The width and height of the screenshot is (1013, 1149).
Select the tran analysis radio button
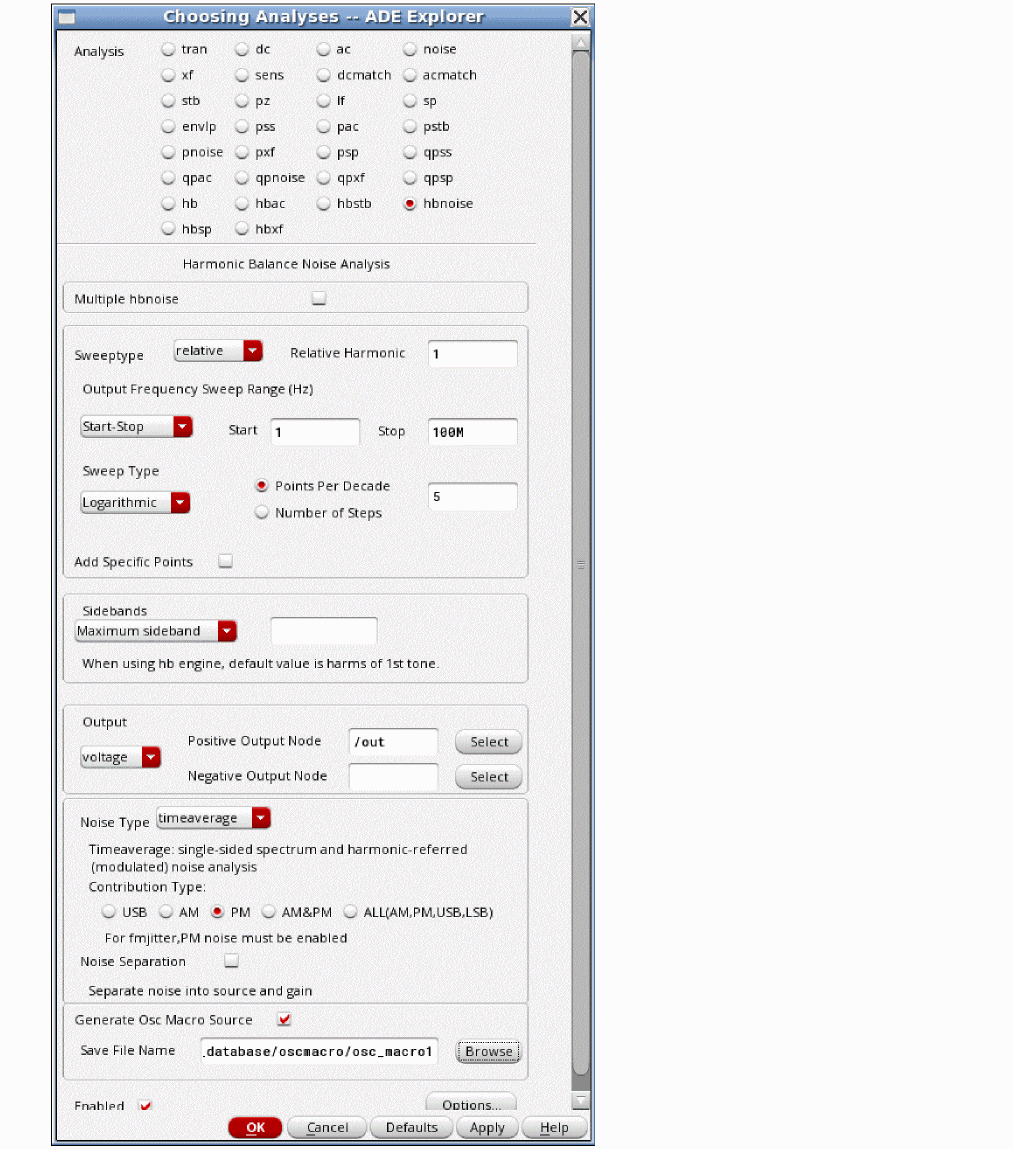coord(168,49)
